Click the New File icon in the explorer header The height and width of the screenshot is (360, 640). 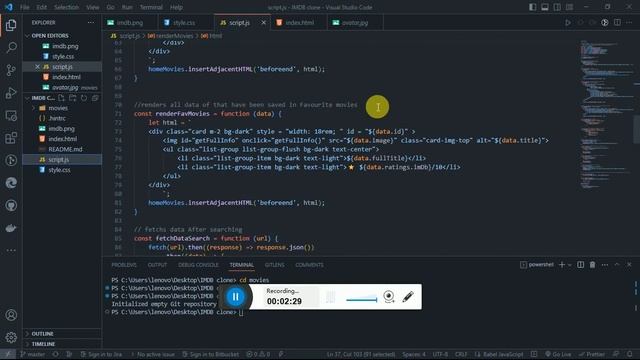click(x=61, y=98)
